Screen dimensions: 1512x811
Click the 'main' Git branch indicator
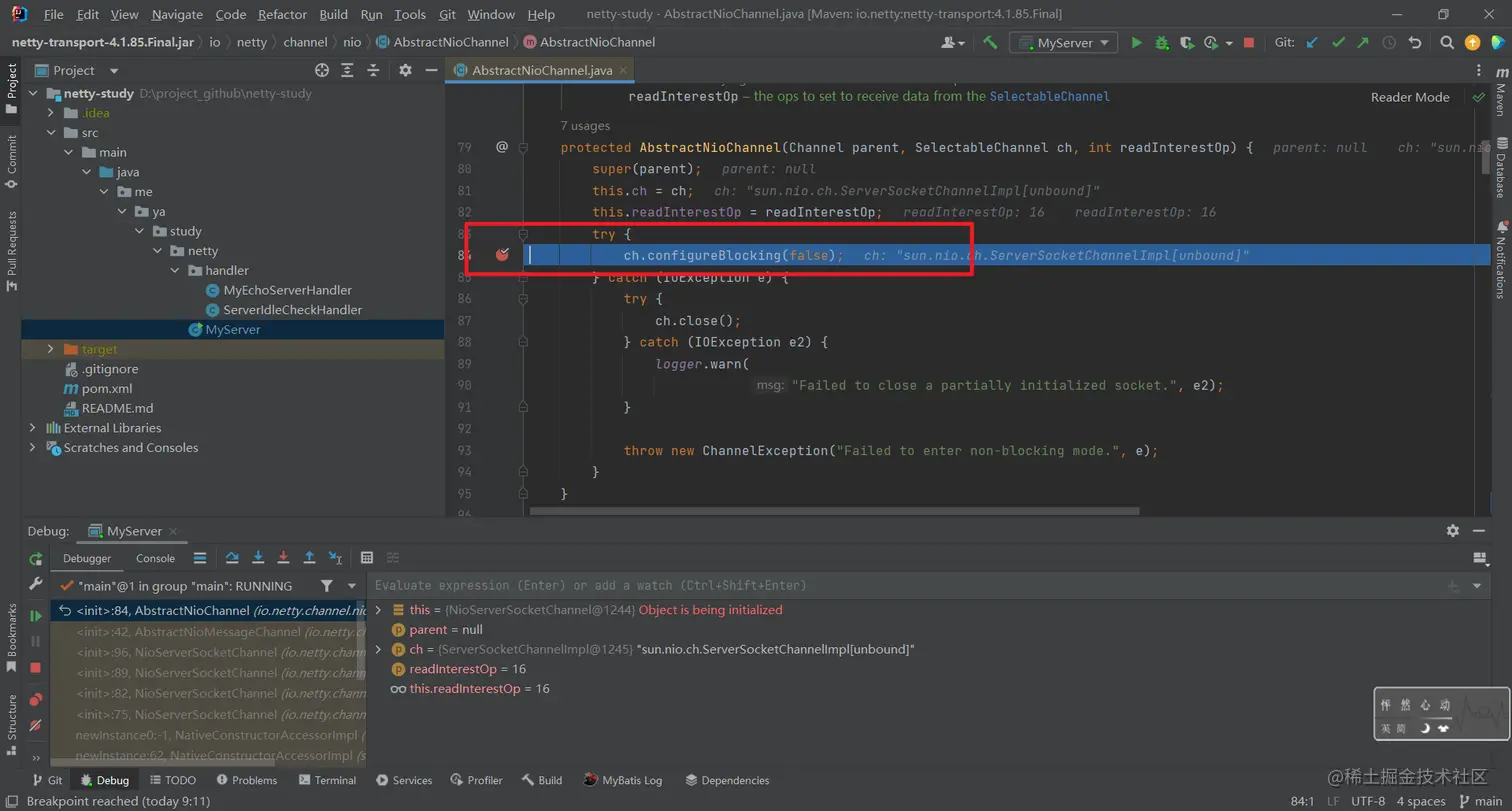point(1480,801)
